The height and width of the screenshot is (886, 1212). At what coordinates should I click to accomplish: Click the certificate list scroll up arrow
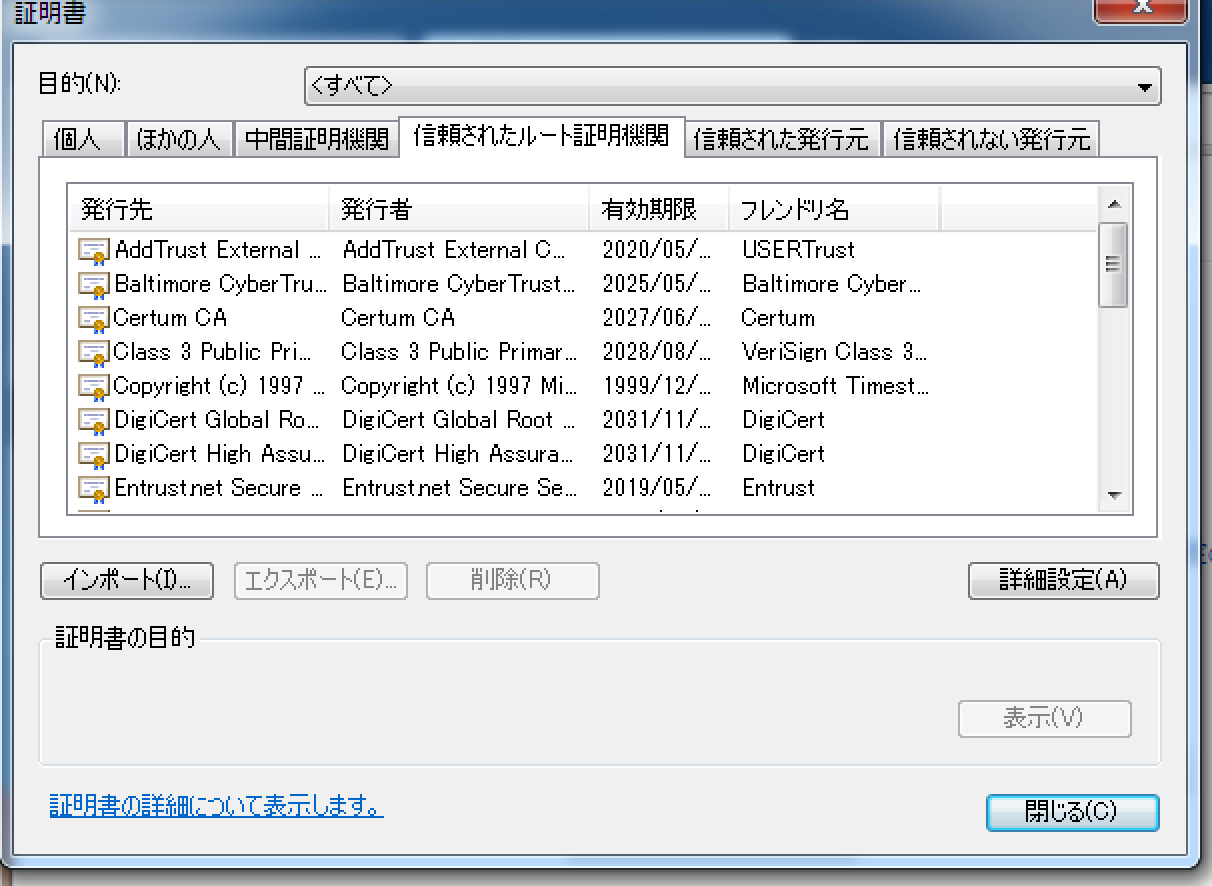[1114, 204]
